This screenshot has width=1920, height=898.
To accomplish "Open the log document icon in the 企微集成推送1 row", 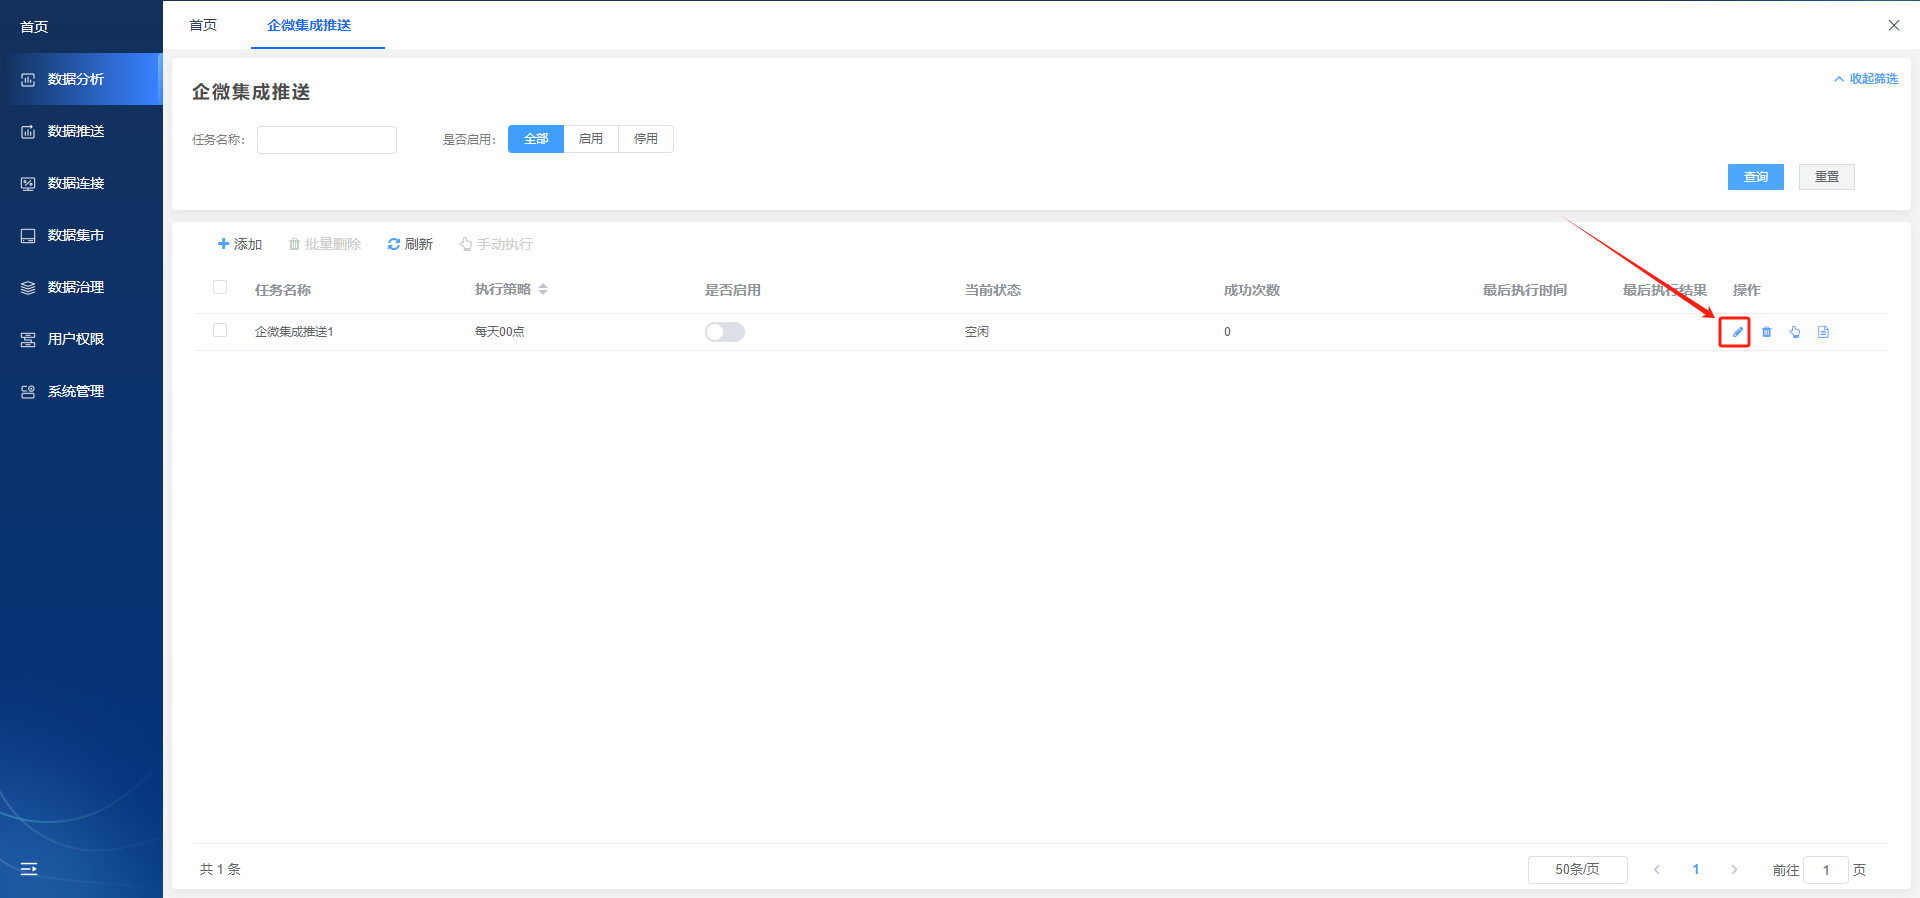I will pyautogui.click(x=1823, y=332).
